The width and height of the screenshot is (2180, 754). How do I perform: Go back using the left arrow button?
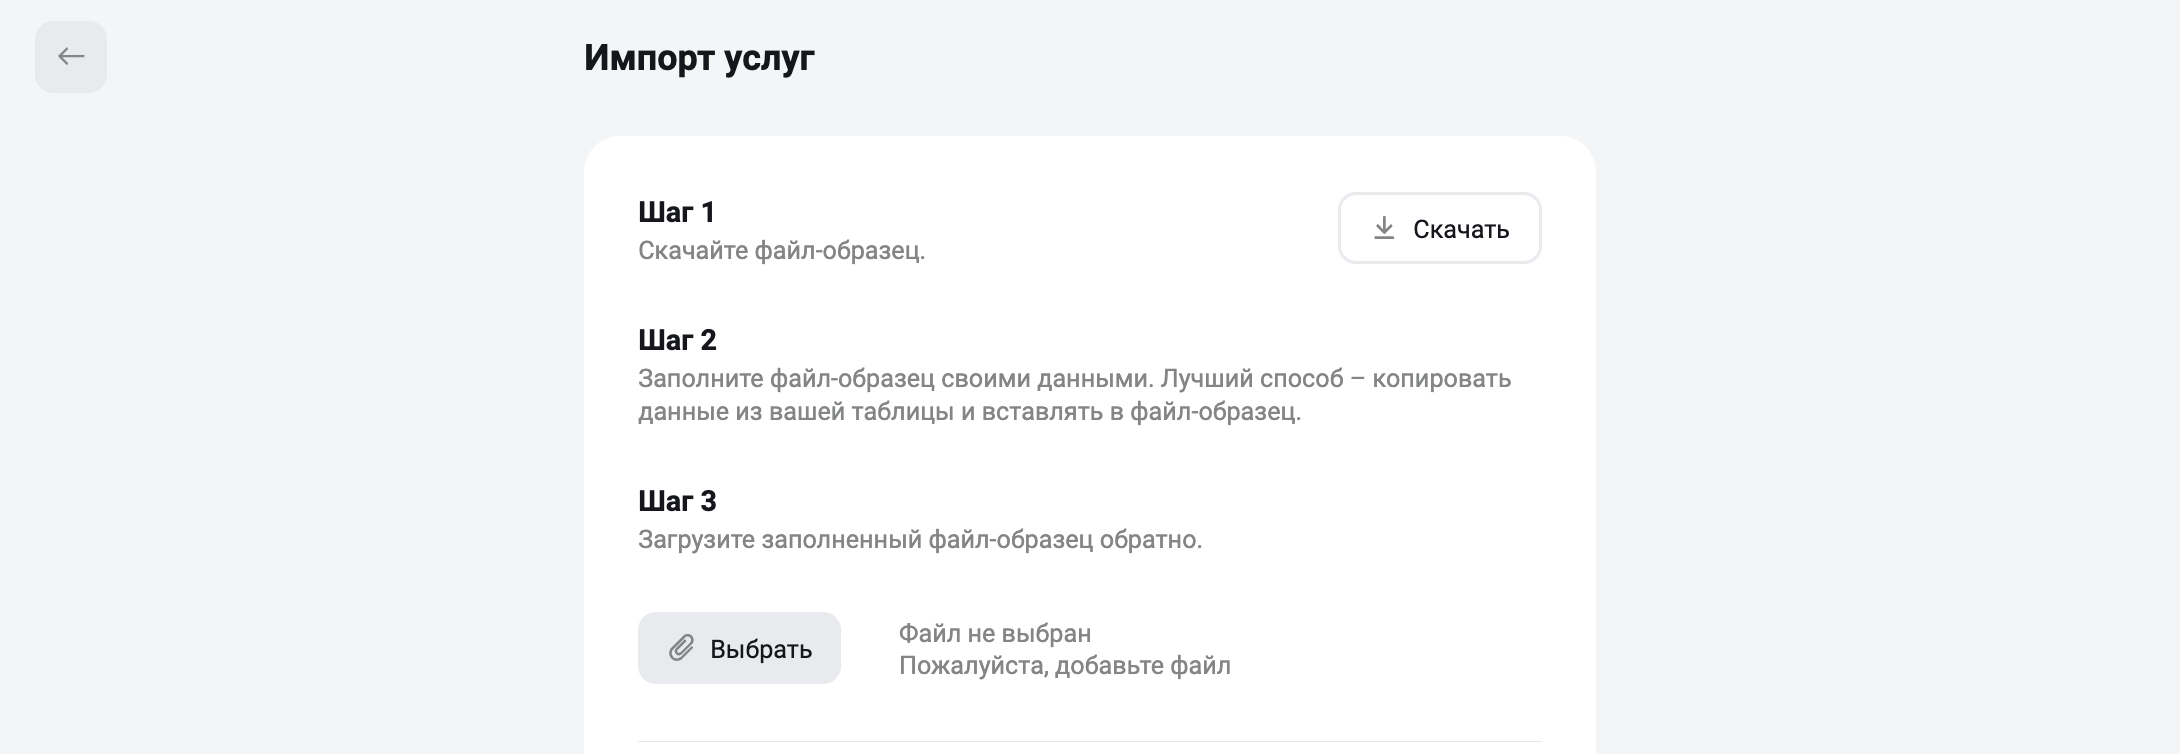[71, 57]
